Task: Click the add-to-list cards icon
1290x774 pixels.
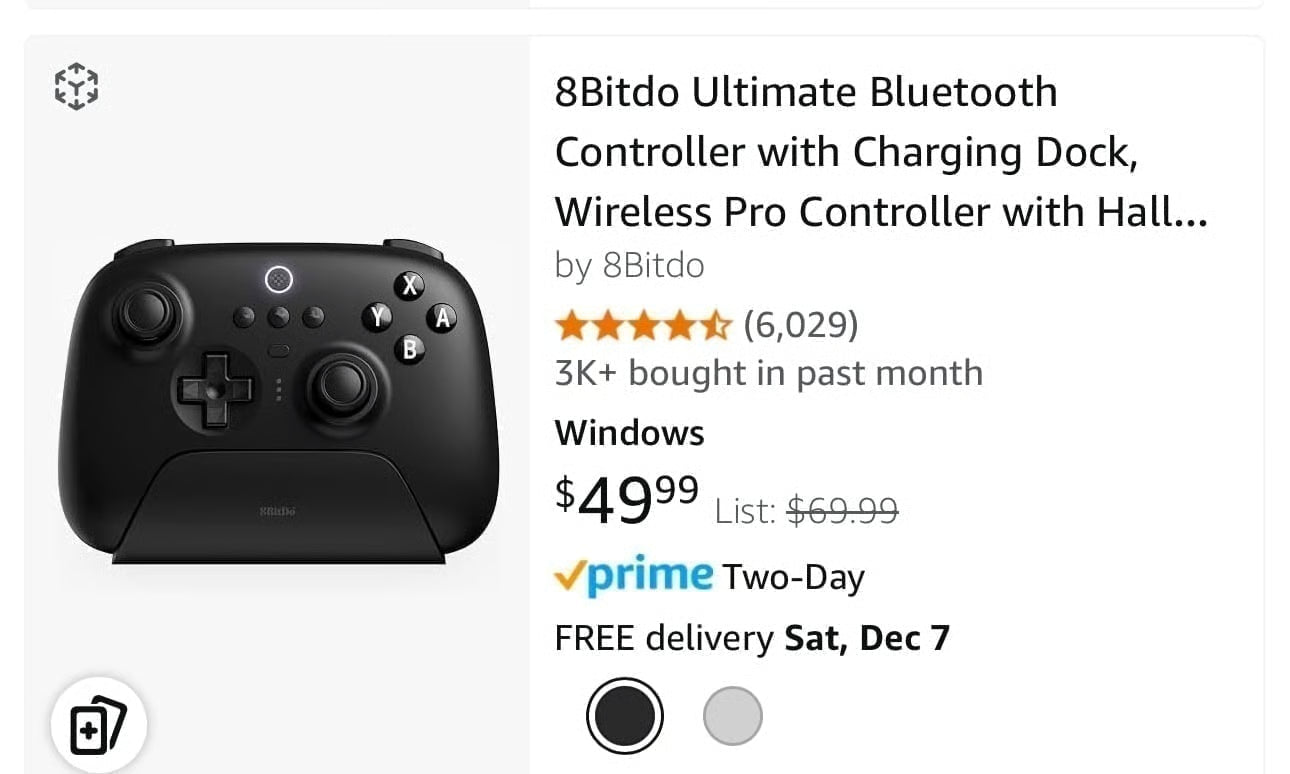Action: pyautogui.click(x=98, y=724)
